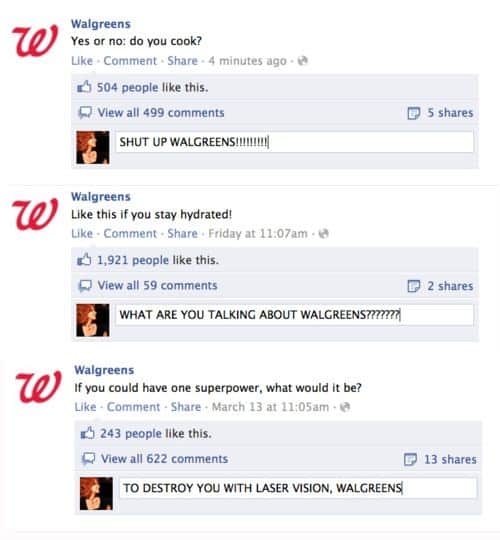The width and height of the screenshot is (500, 540).
Task: Click the '4 minutes ago' timestamp
Action: [247, 61]
